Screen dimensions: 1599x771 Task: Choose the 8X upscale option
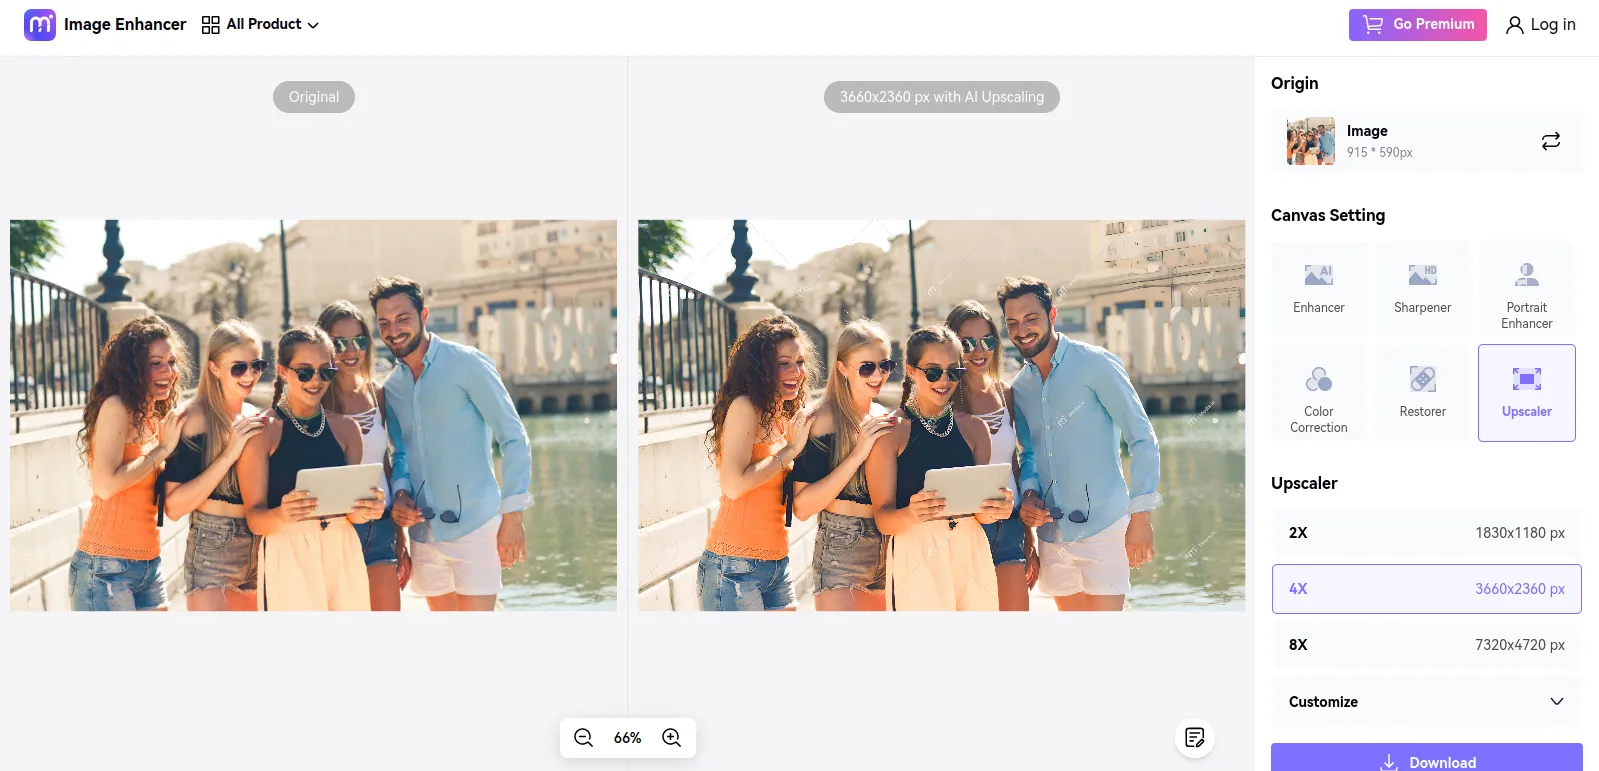coord(1427,645)
